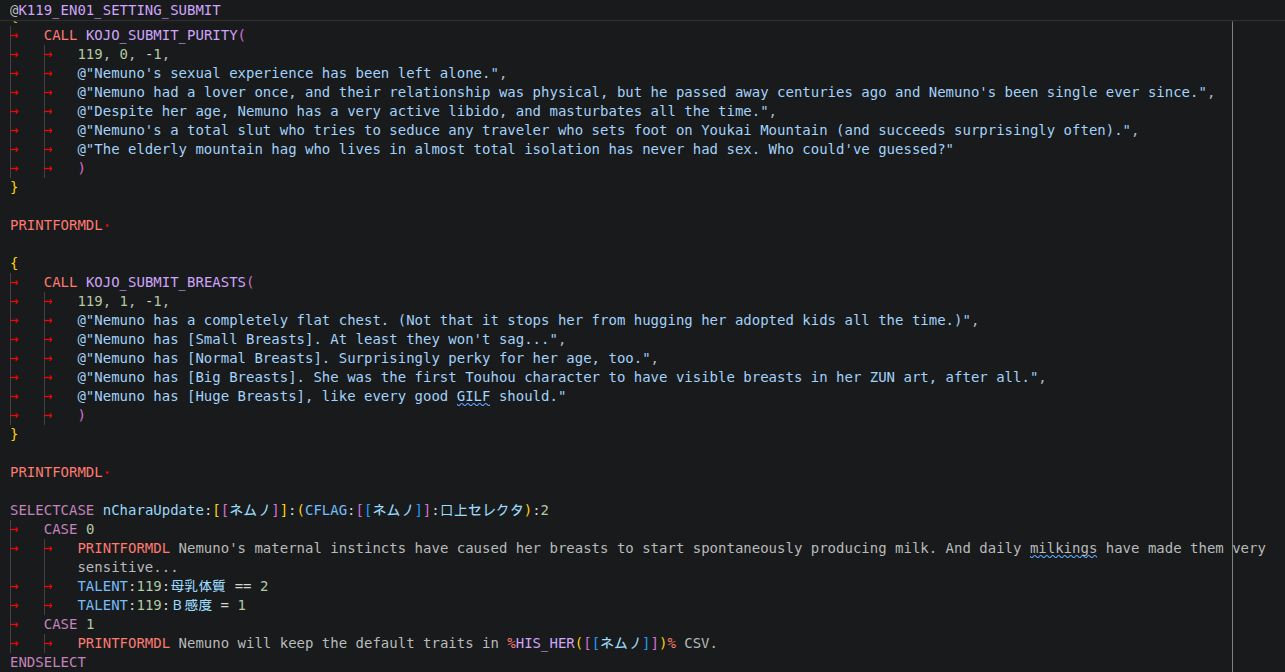Viewport: 1285px width, 672px height.
Task: Click the KOJO_SUBMIT_BREASTS function name
Action: click(165, 282)
